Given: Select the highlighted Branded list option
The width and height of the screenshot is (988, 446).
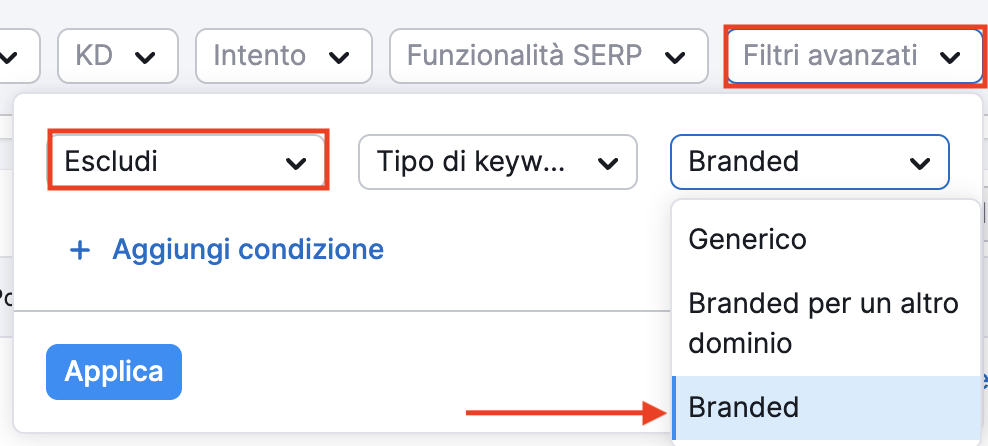Looking at the screenshot, I should [743, 407].
